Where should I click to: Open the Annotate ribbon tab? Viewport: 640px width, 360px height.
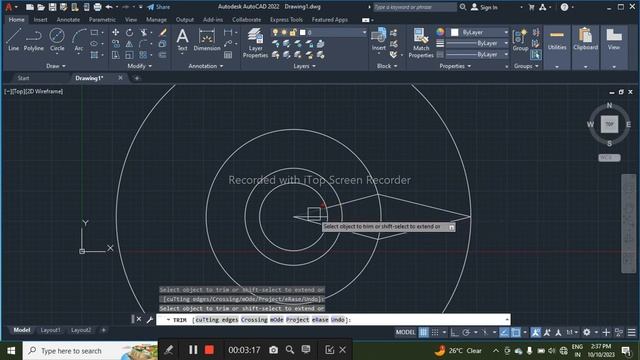tap(68, 20)
